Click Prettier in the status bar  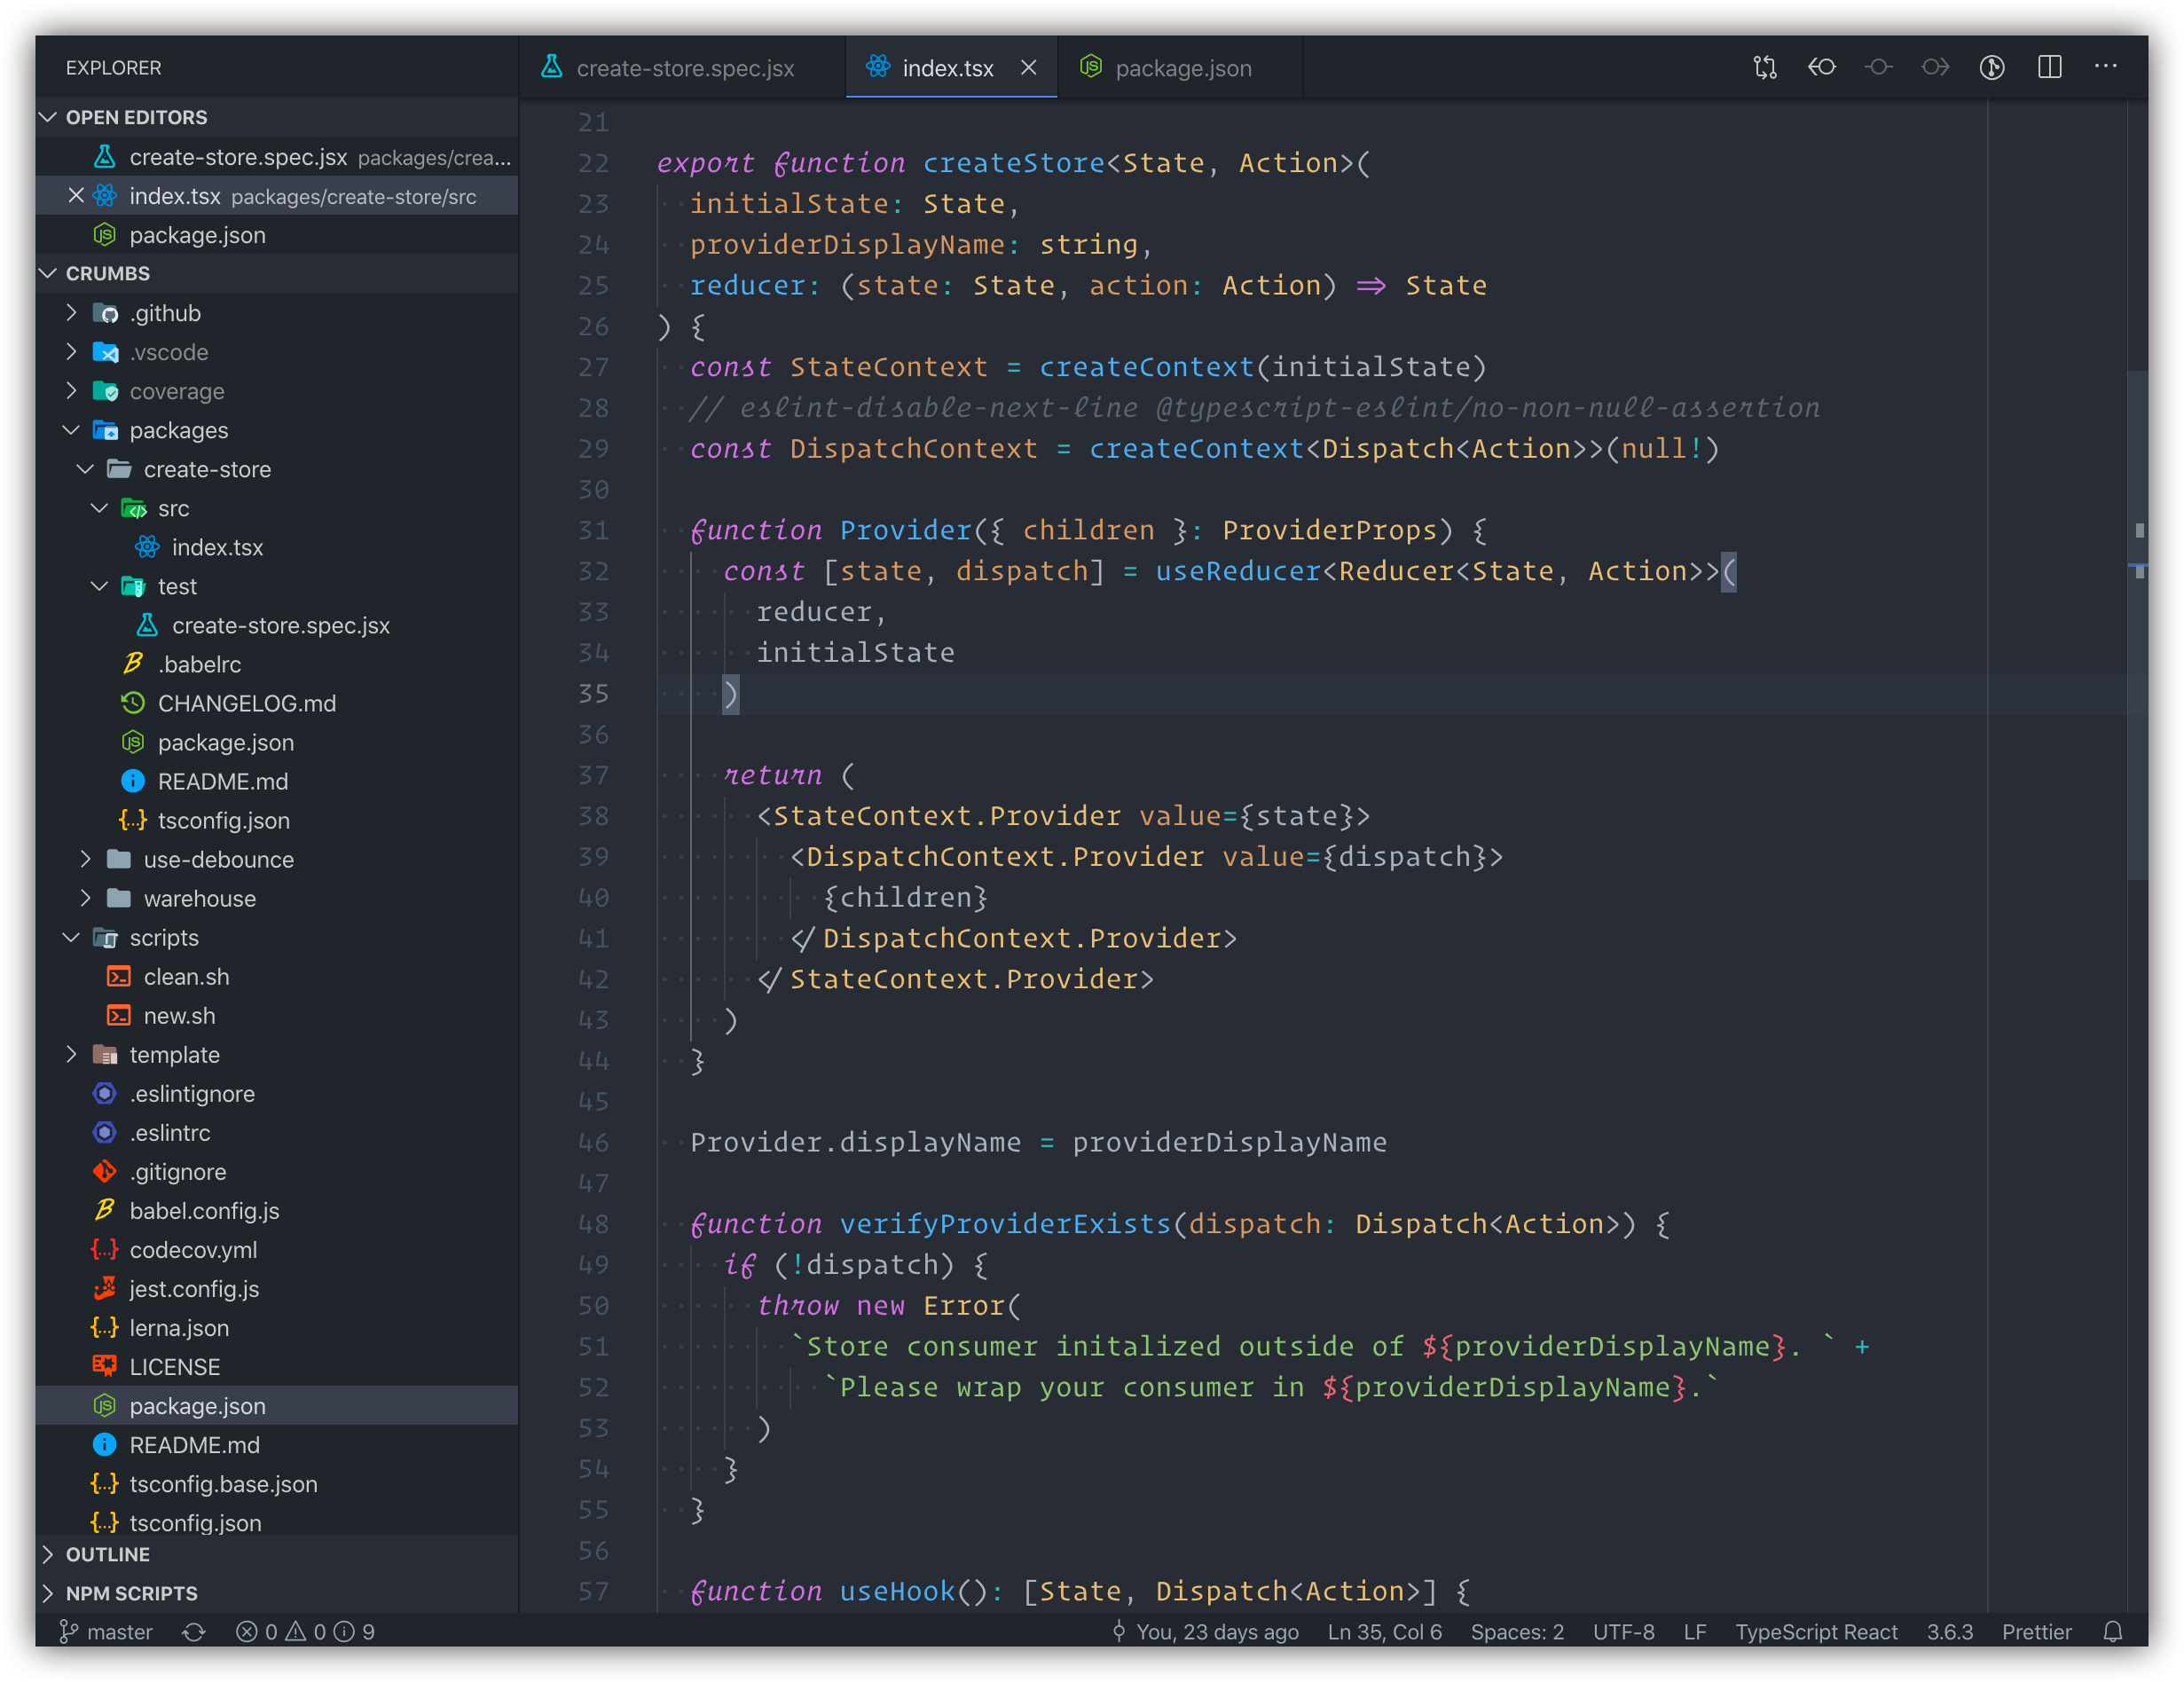[2036, 1632]
